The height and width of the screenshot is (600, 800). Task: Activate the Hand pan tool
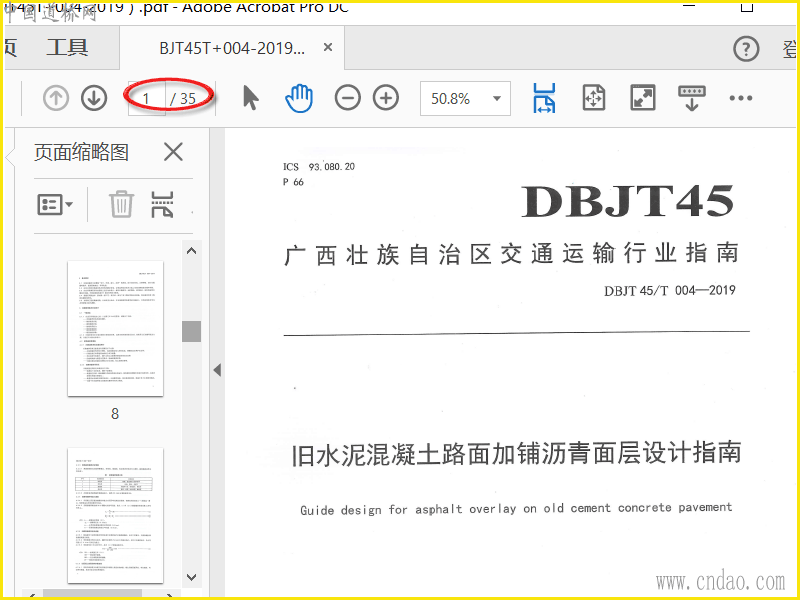pos(299,98)
